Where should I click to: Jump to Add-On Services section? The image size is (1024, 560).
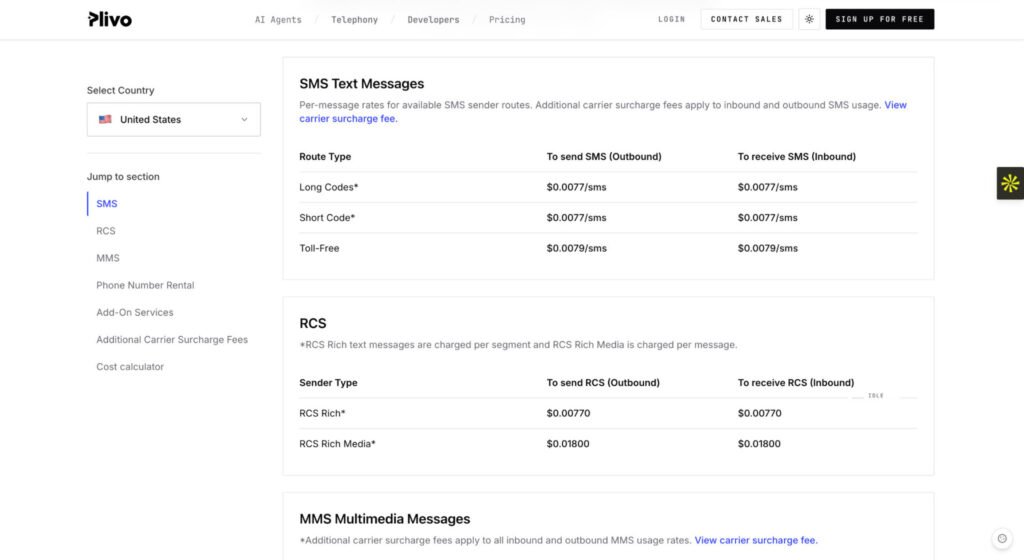[135, 313]
